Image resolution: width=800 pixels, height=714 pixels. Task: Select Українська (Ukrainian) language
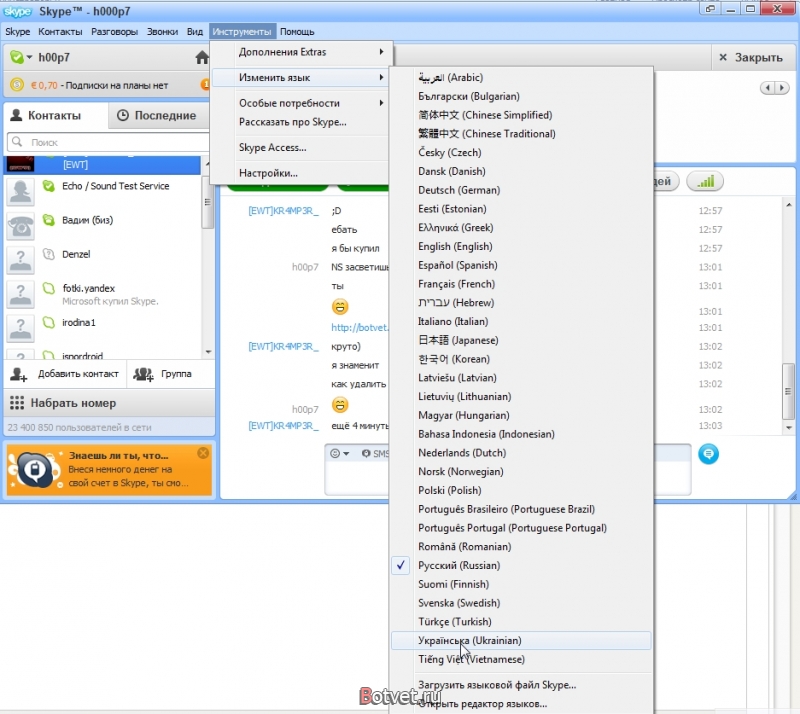[x=521, y=641]
